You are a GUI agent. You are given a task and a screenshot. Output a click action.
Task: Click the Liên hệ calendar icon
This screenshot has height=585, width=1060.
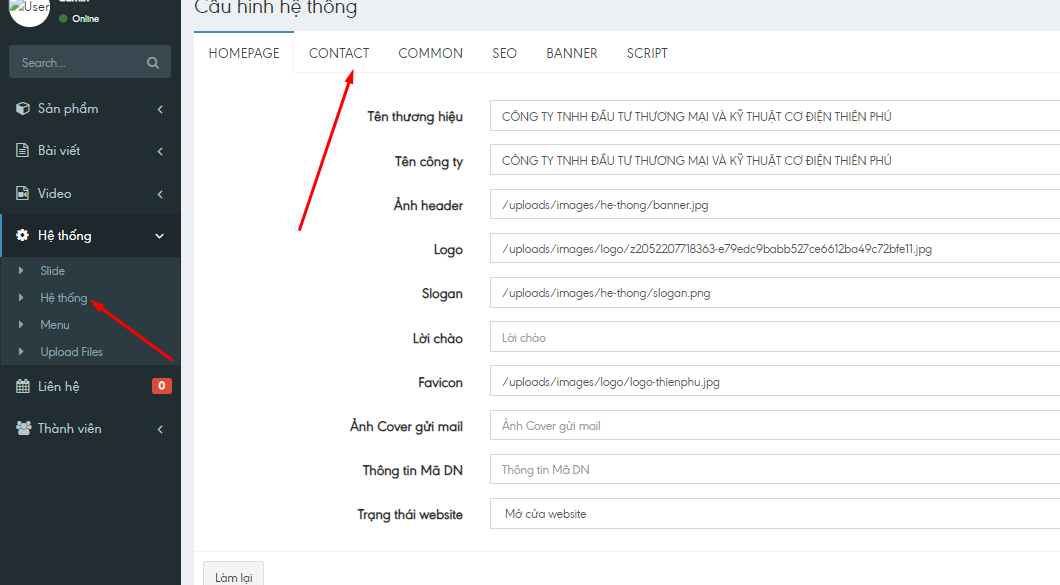[23, 386]
